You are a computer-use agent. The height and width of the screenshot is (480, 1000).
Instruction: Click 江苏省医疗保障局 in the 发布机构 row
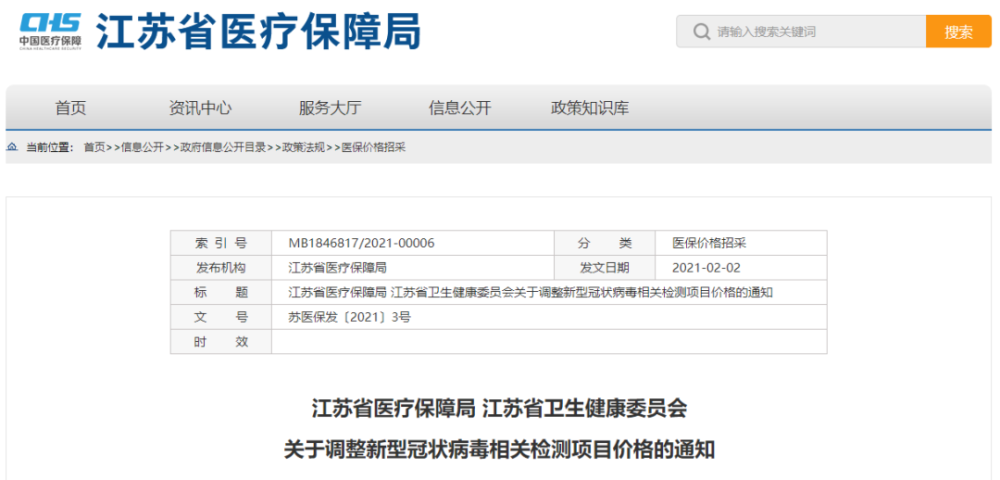(x=337, y=268)
